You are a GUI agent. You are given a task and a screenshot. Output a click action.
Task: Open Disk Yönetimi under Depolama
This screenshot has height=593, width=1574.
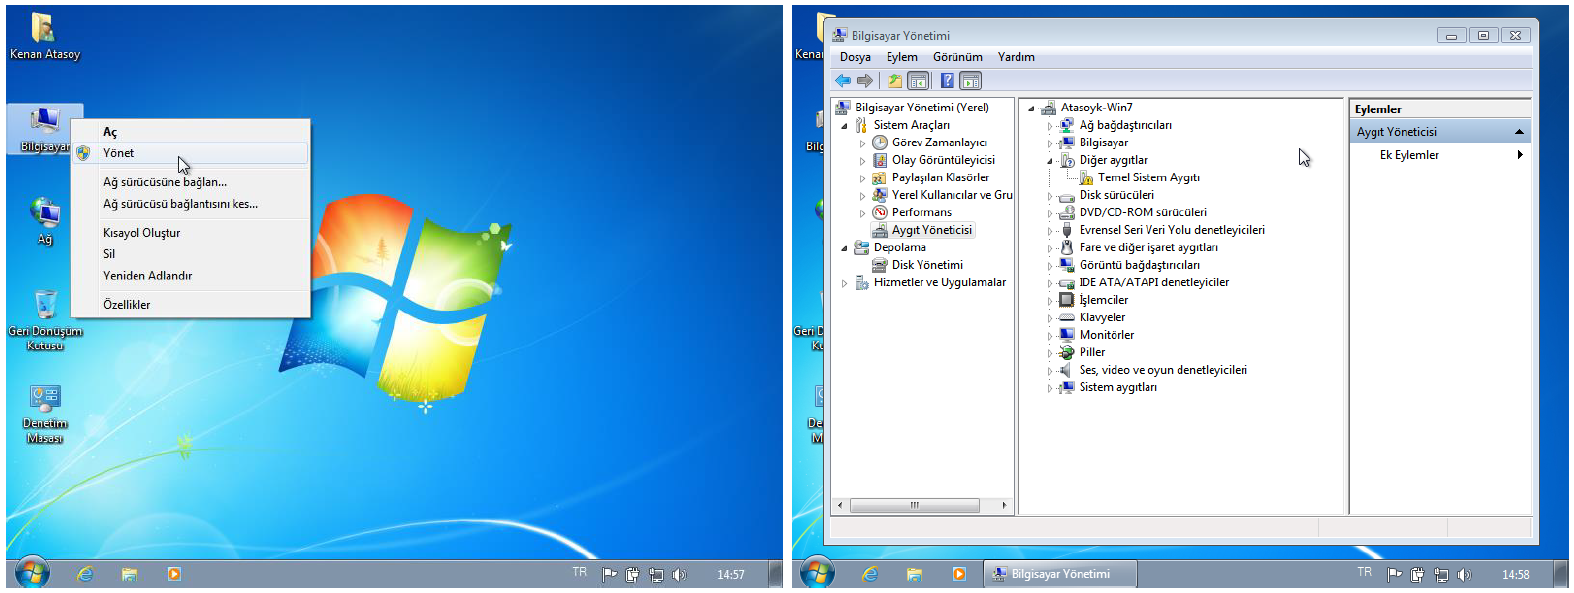[x=927, y=265]
